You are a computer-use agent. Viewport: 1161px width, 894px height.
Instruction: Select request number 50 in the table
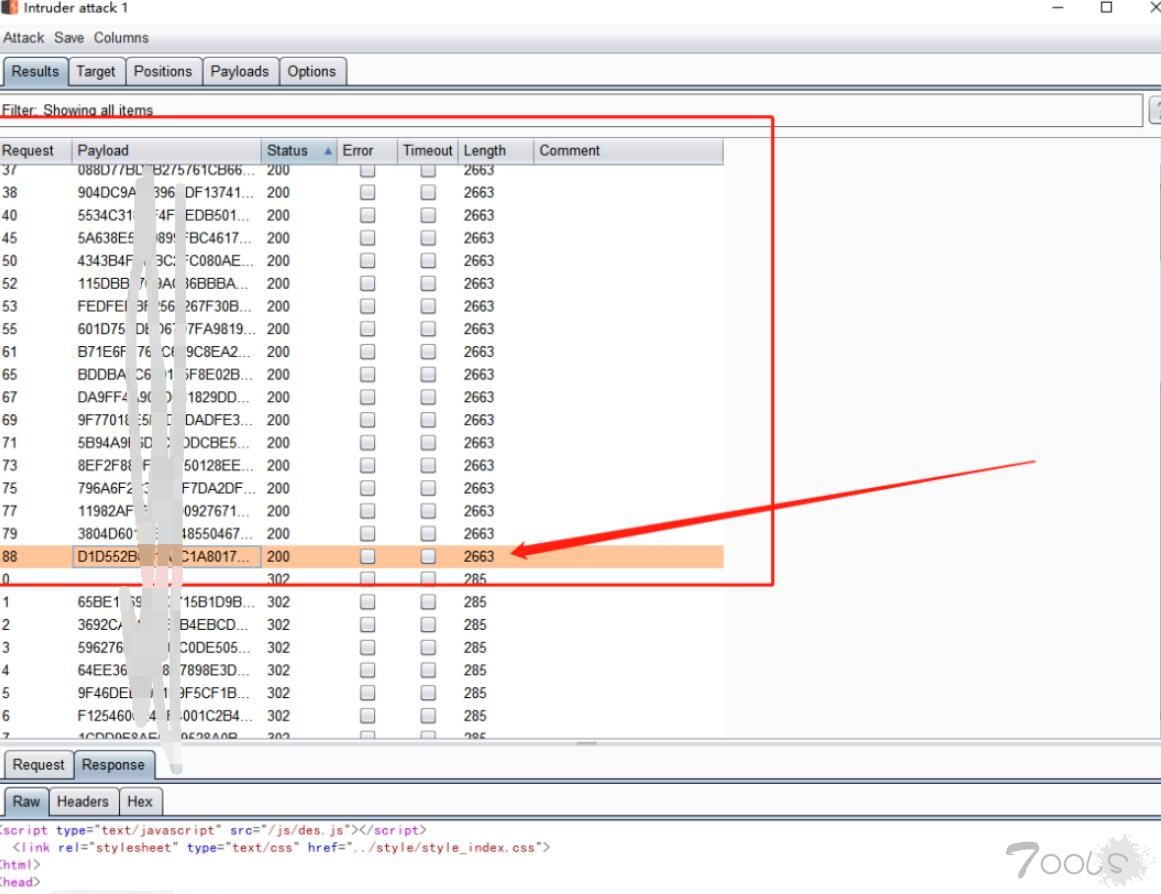pos(10,261)
